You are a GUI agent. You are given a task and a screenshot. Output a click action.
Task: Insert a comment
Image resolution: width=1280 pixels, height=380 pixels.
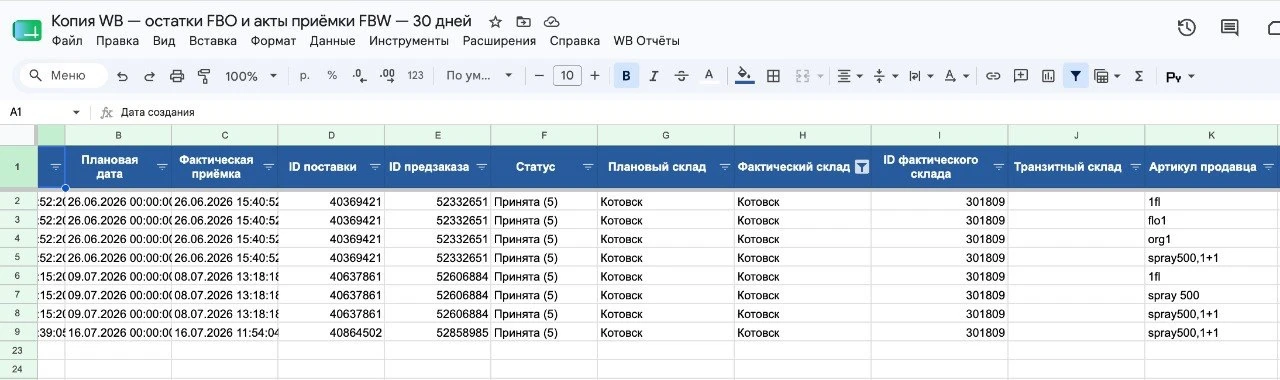pos(1021,75)
